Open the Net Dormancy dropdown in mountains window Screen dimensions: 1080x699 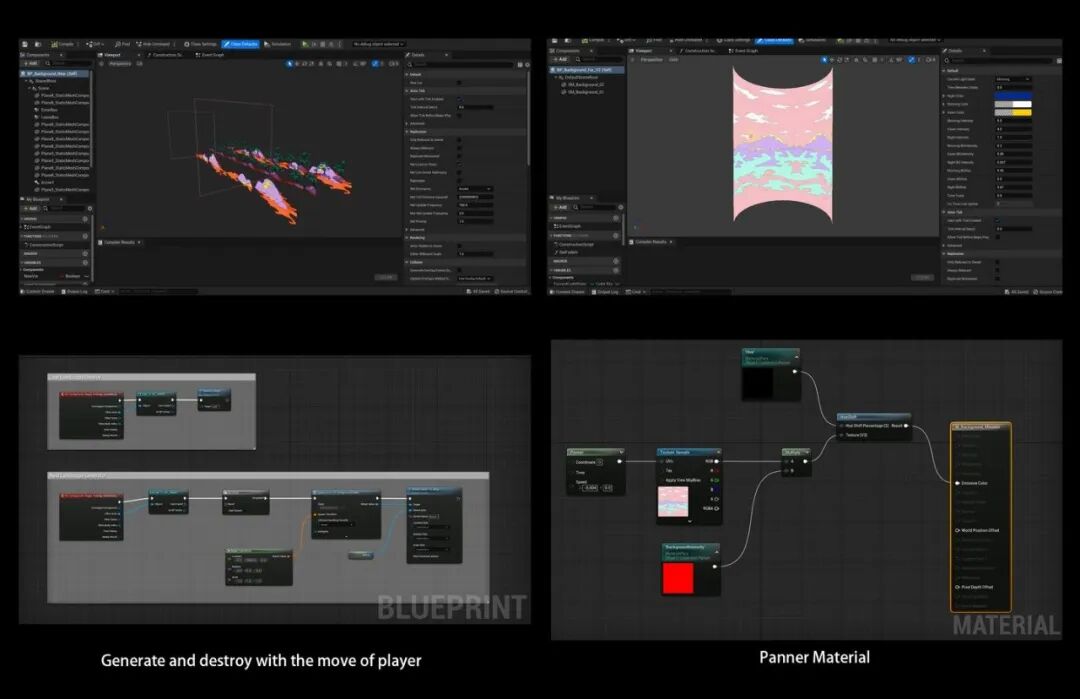(x=475, y=189)
